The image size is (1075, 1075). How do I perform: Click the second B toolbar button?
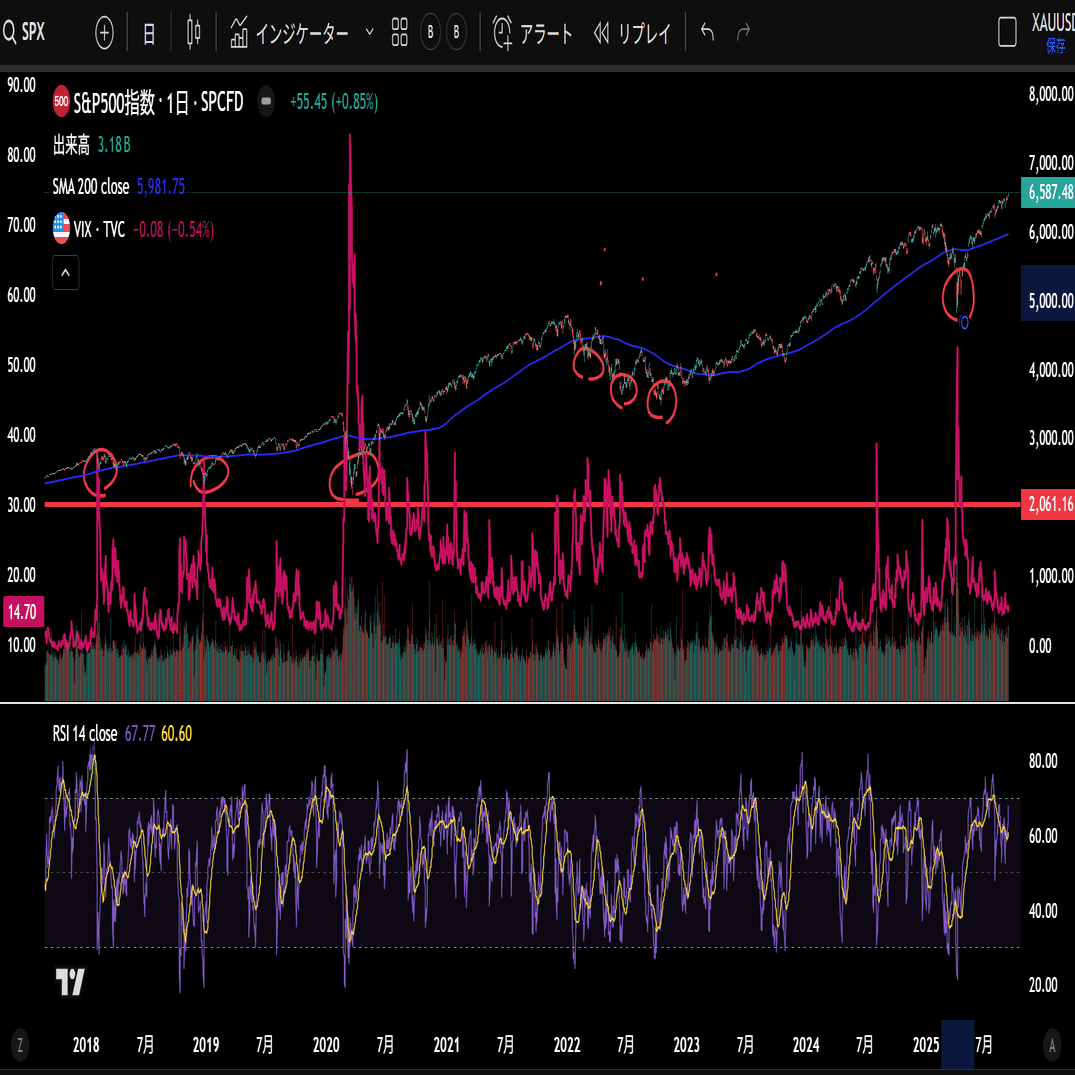coord(456,32)
